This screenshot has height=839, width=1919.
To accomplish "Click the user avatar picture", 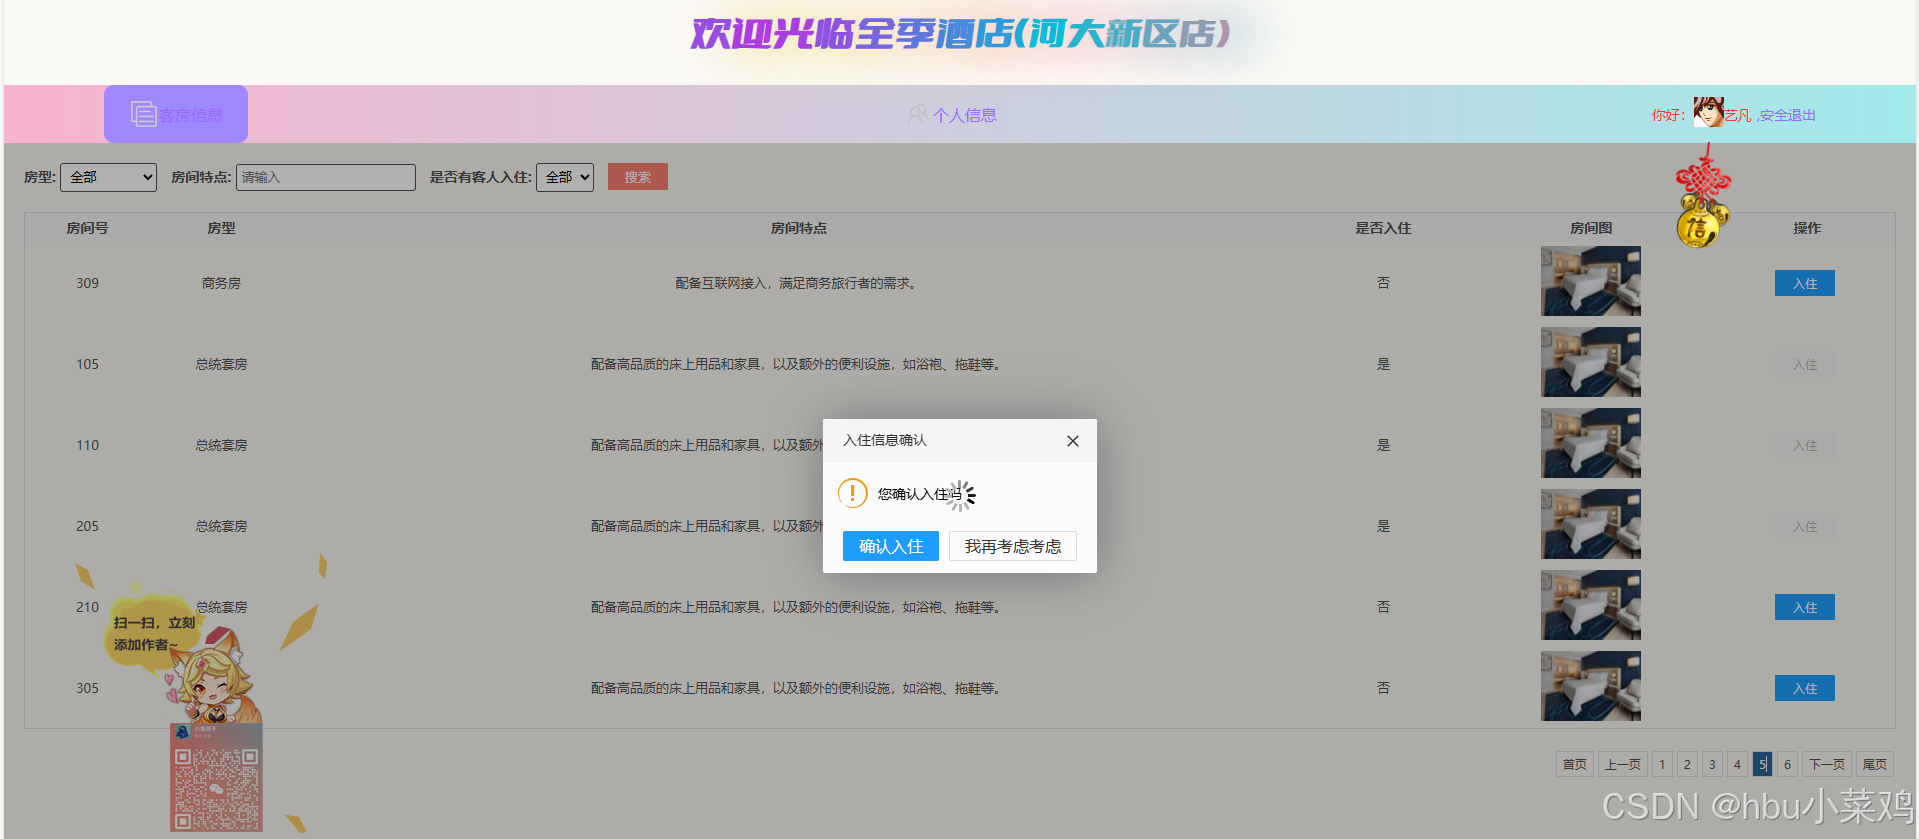I will [x=1708, y=112].
